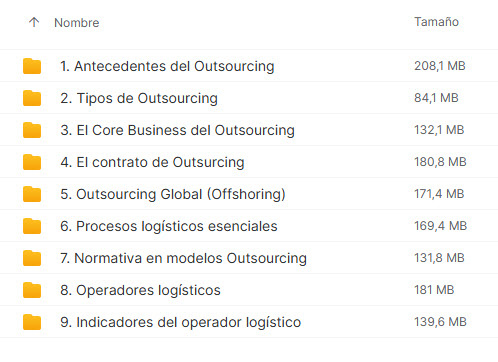Image resolution: width=498 pixels, height=362 pixels.
Task: Open the '1. Antecedentes del Outsourcing' folder name
Action: [x=167, y=66]
